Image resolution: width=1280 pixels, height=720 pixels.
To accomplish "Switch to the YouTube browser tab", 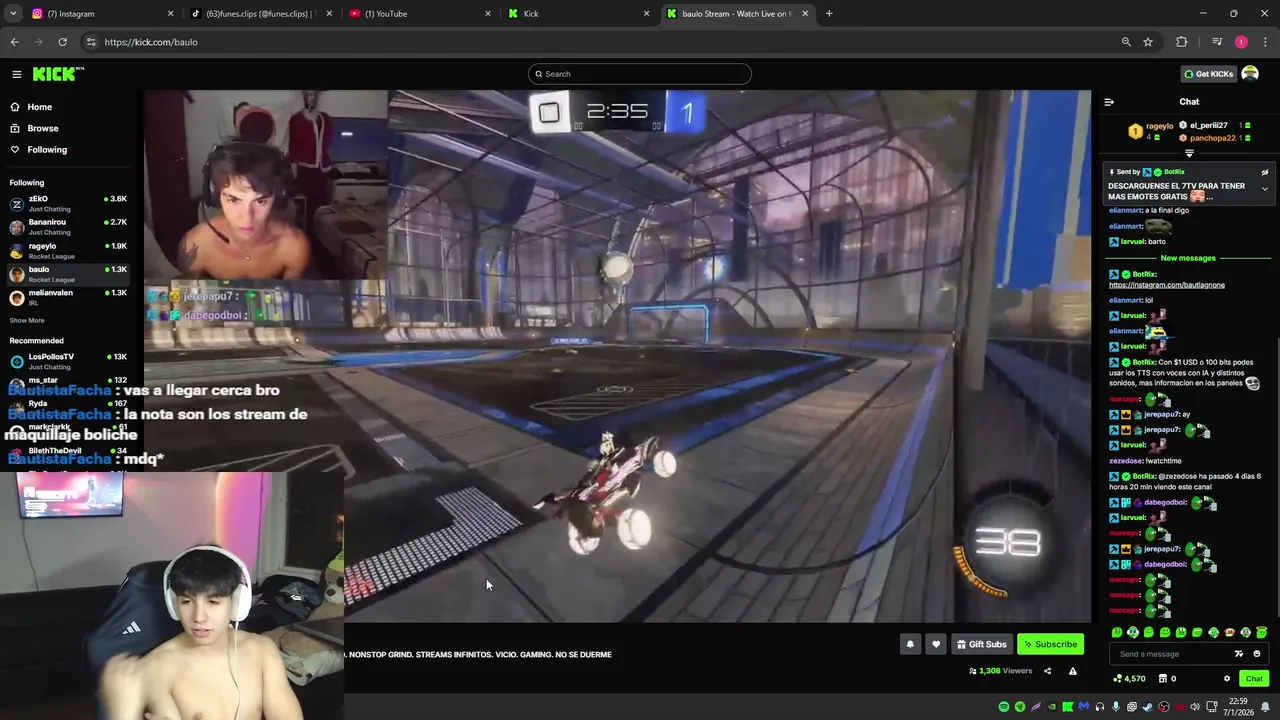I will [420, 14].
